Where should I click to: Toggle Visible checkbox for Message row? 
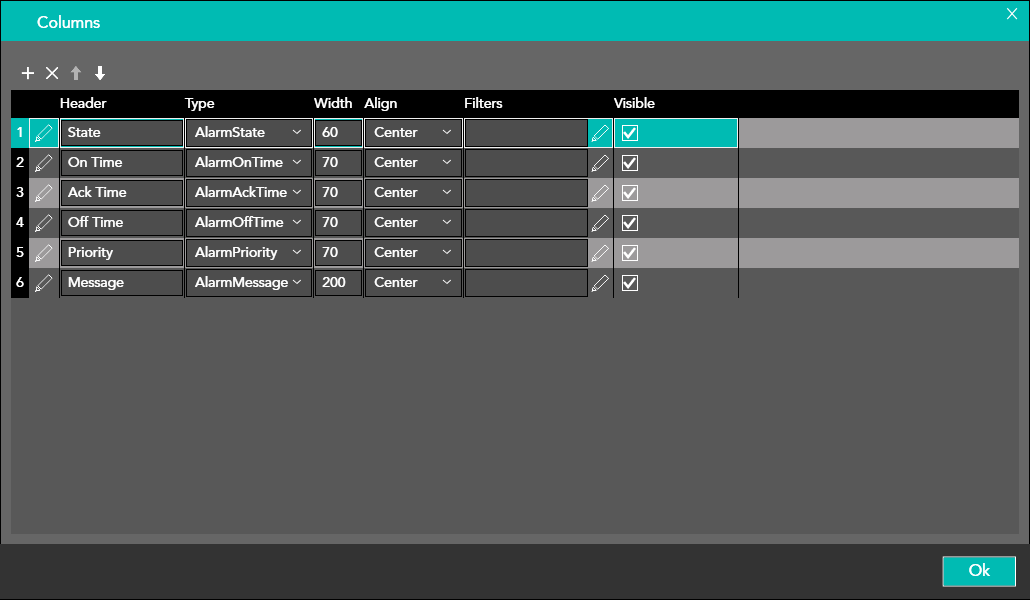coord(630,283)
